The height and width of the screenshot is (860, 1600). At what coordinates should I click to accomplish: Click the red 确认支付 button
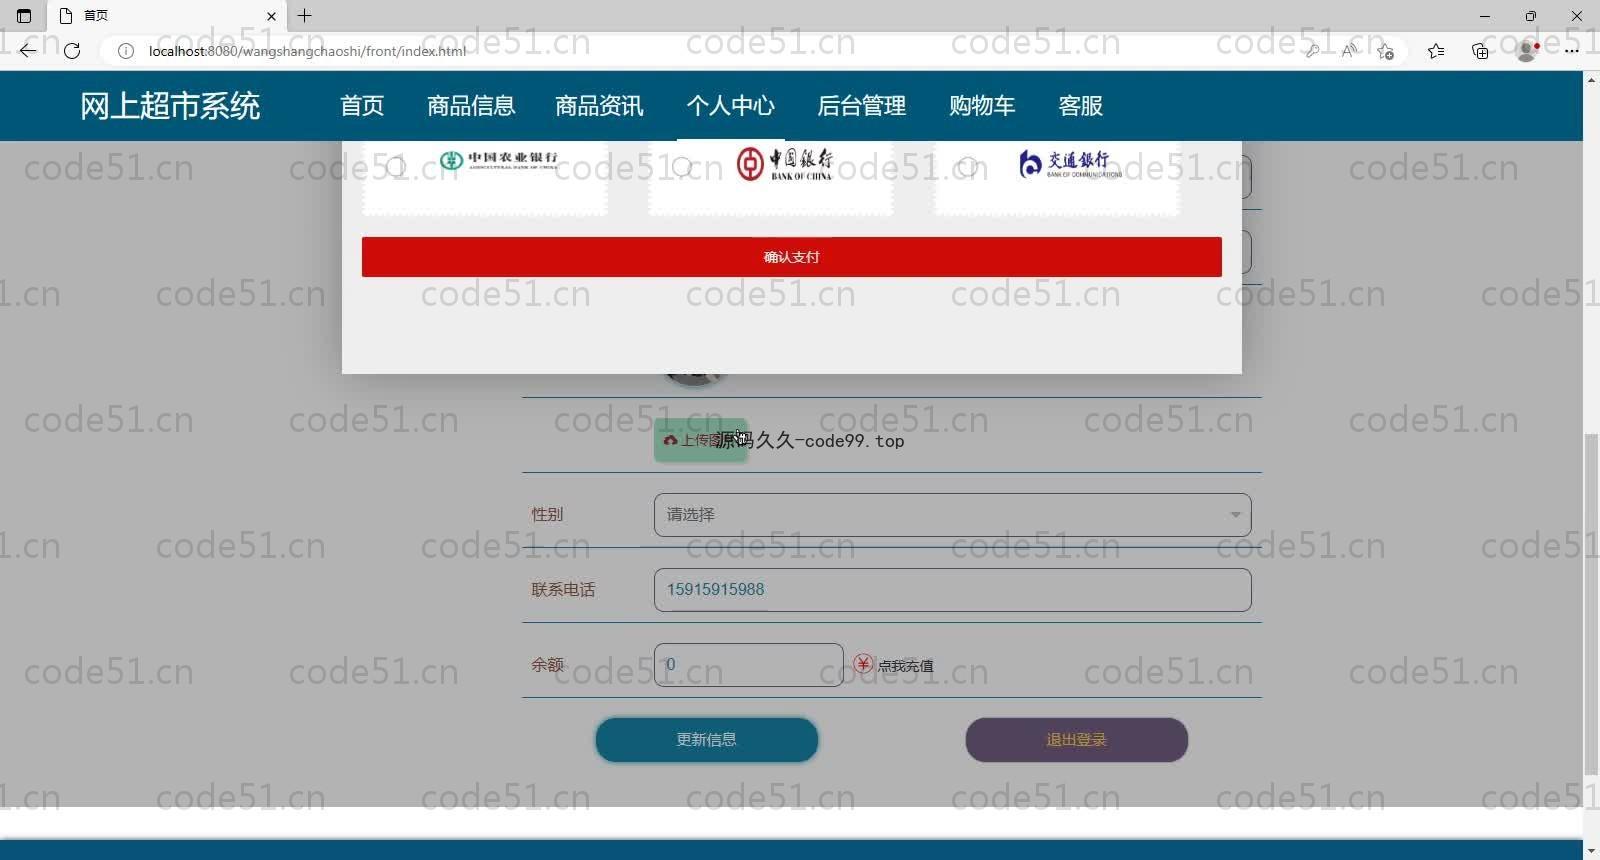tap(792, 257)
